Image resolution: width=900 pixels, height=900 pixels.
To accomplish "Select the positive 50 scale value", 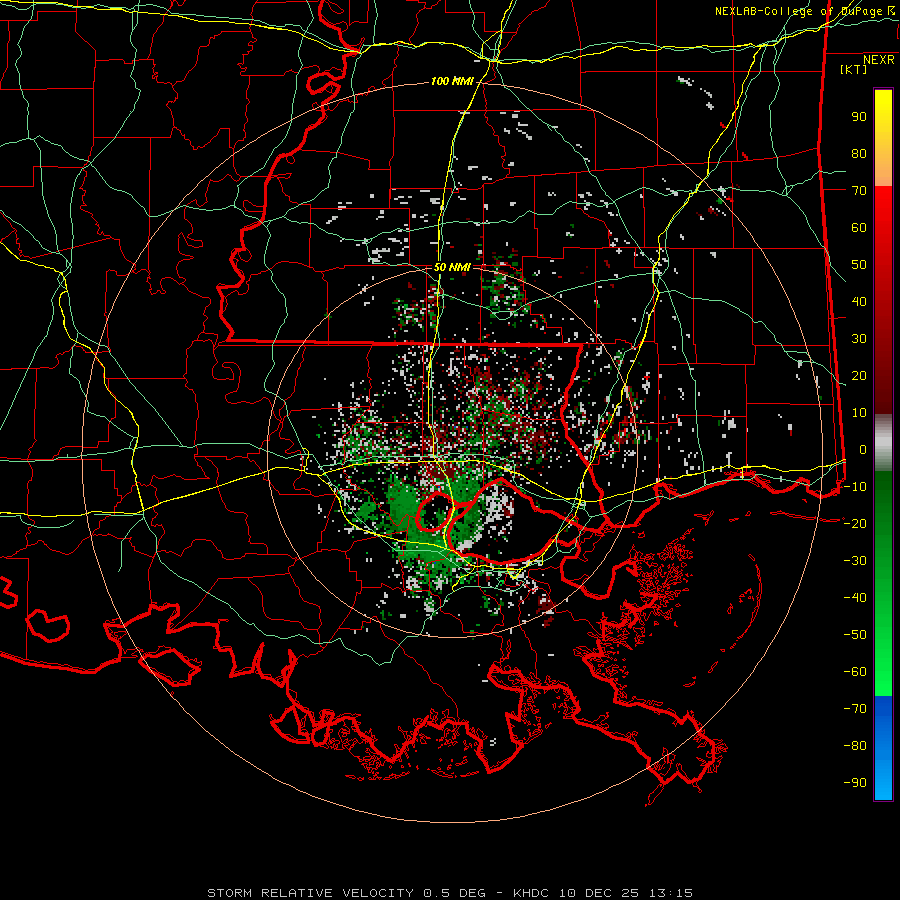I will [x=859, y=265].
